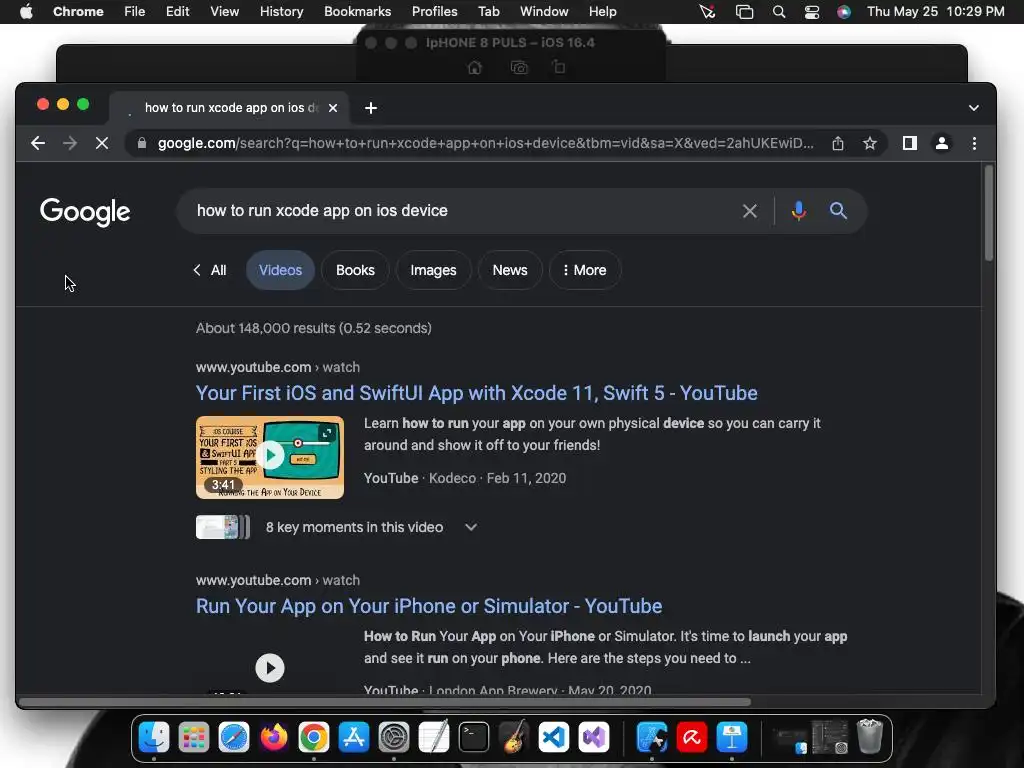Open GarageBand from the Dock

tap(513, 738)
